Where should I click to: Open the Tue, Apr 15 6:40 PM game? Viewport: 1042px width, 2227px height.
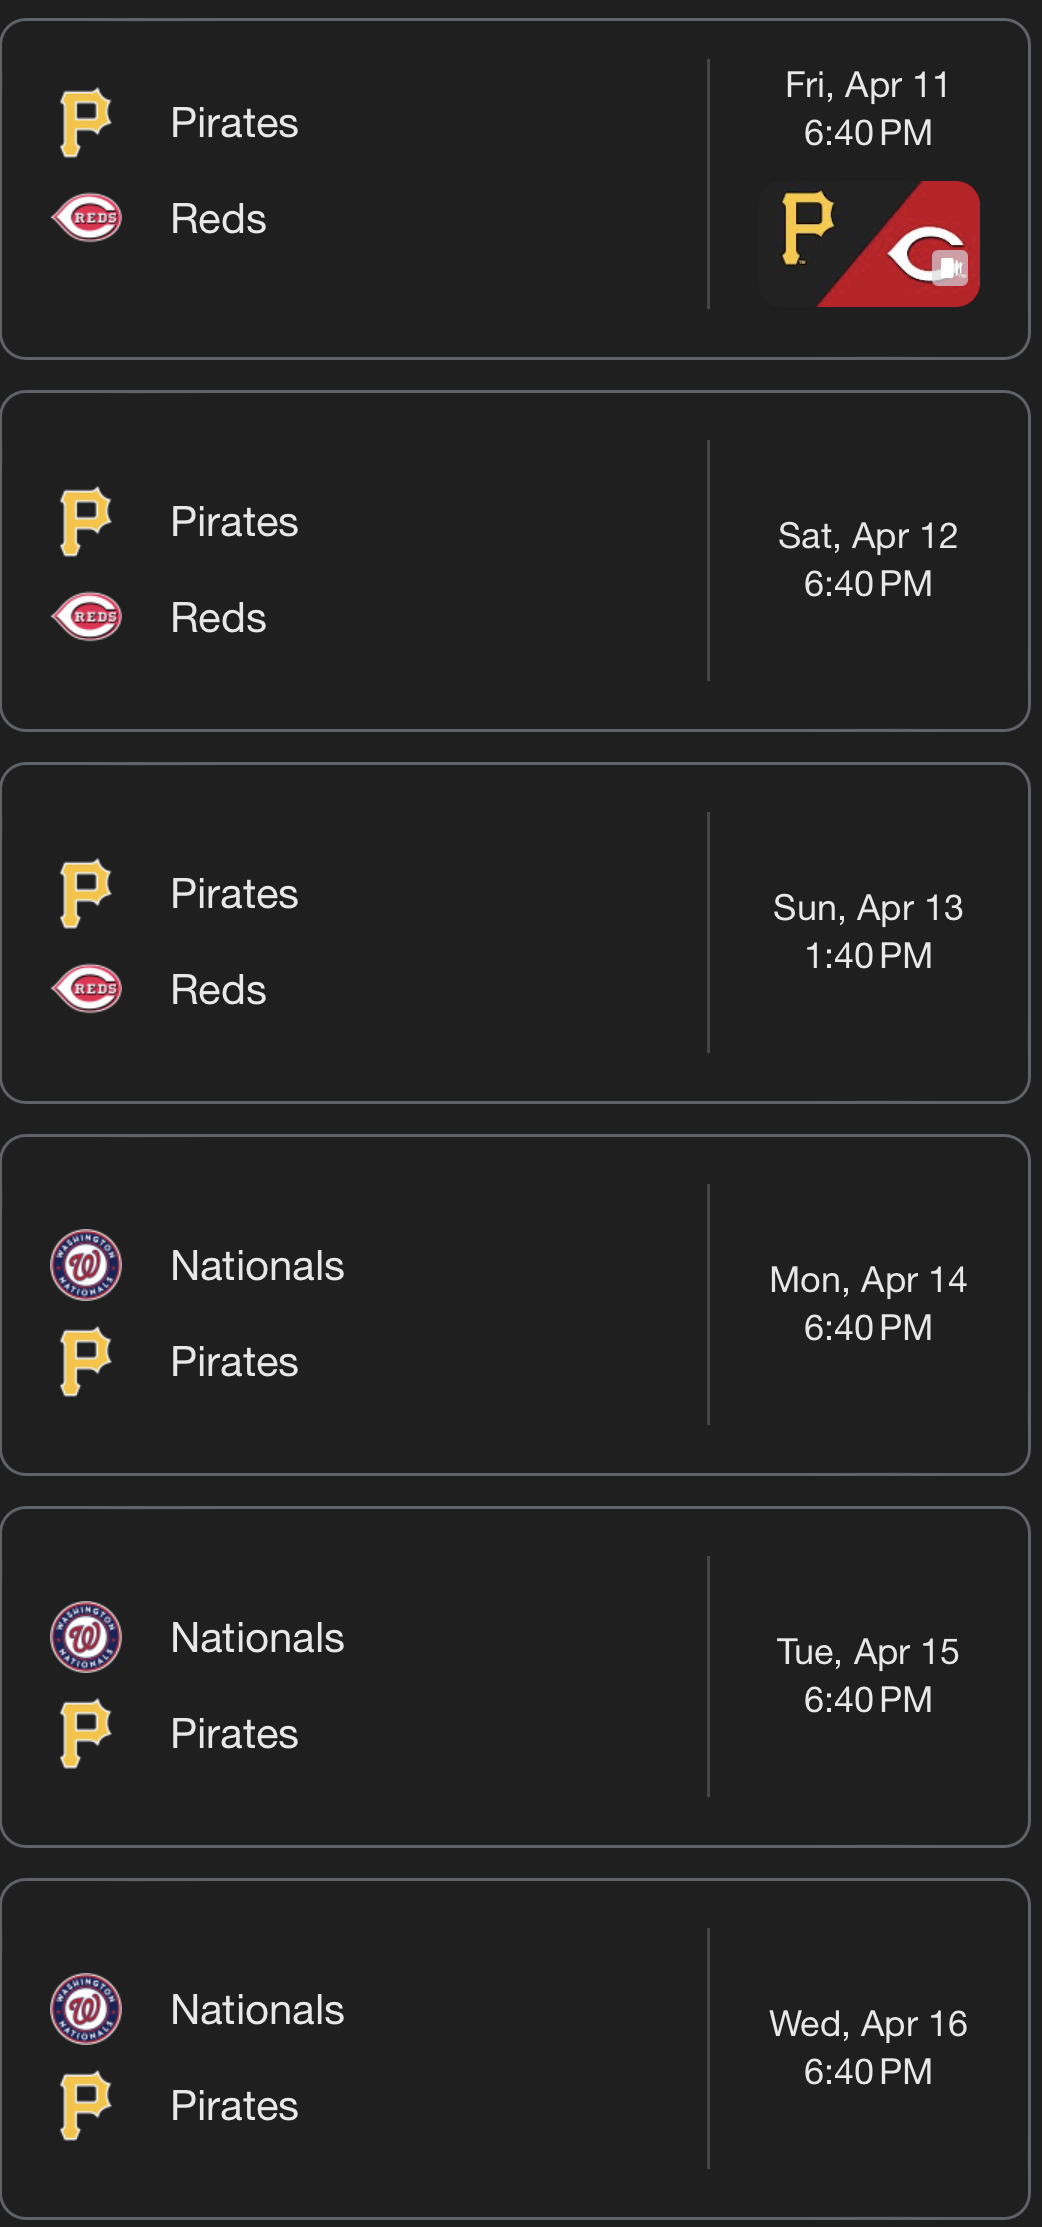(x=516, y=1677)
